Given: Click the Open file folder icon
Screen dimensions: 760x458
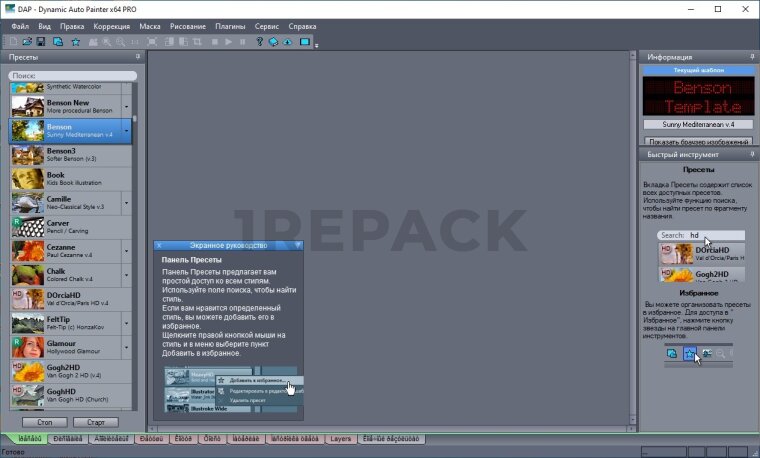Looking at the screenshot, I should 27,42.
